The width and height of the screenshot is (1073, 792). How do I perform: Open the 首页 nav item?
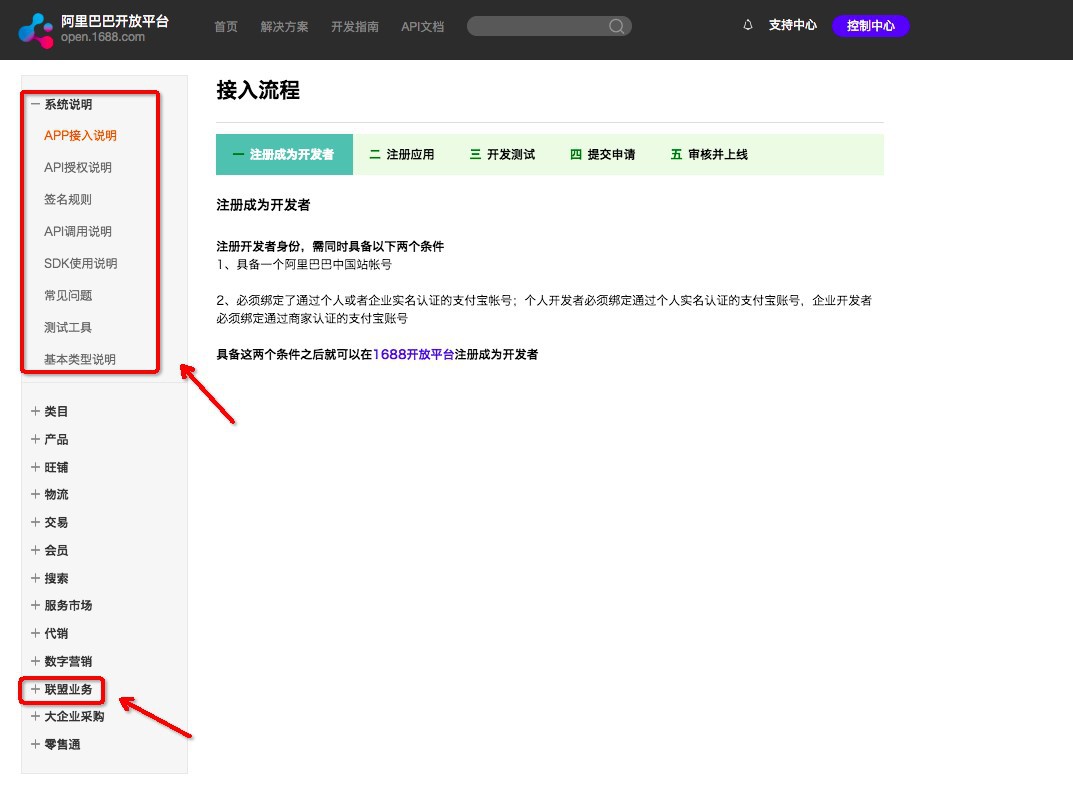226,27
